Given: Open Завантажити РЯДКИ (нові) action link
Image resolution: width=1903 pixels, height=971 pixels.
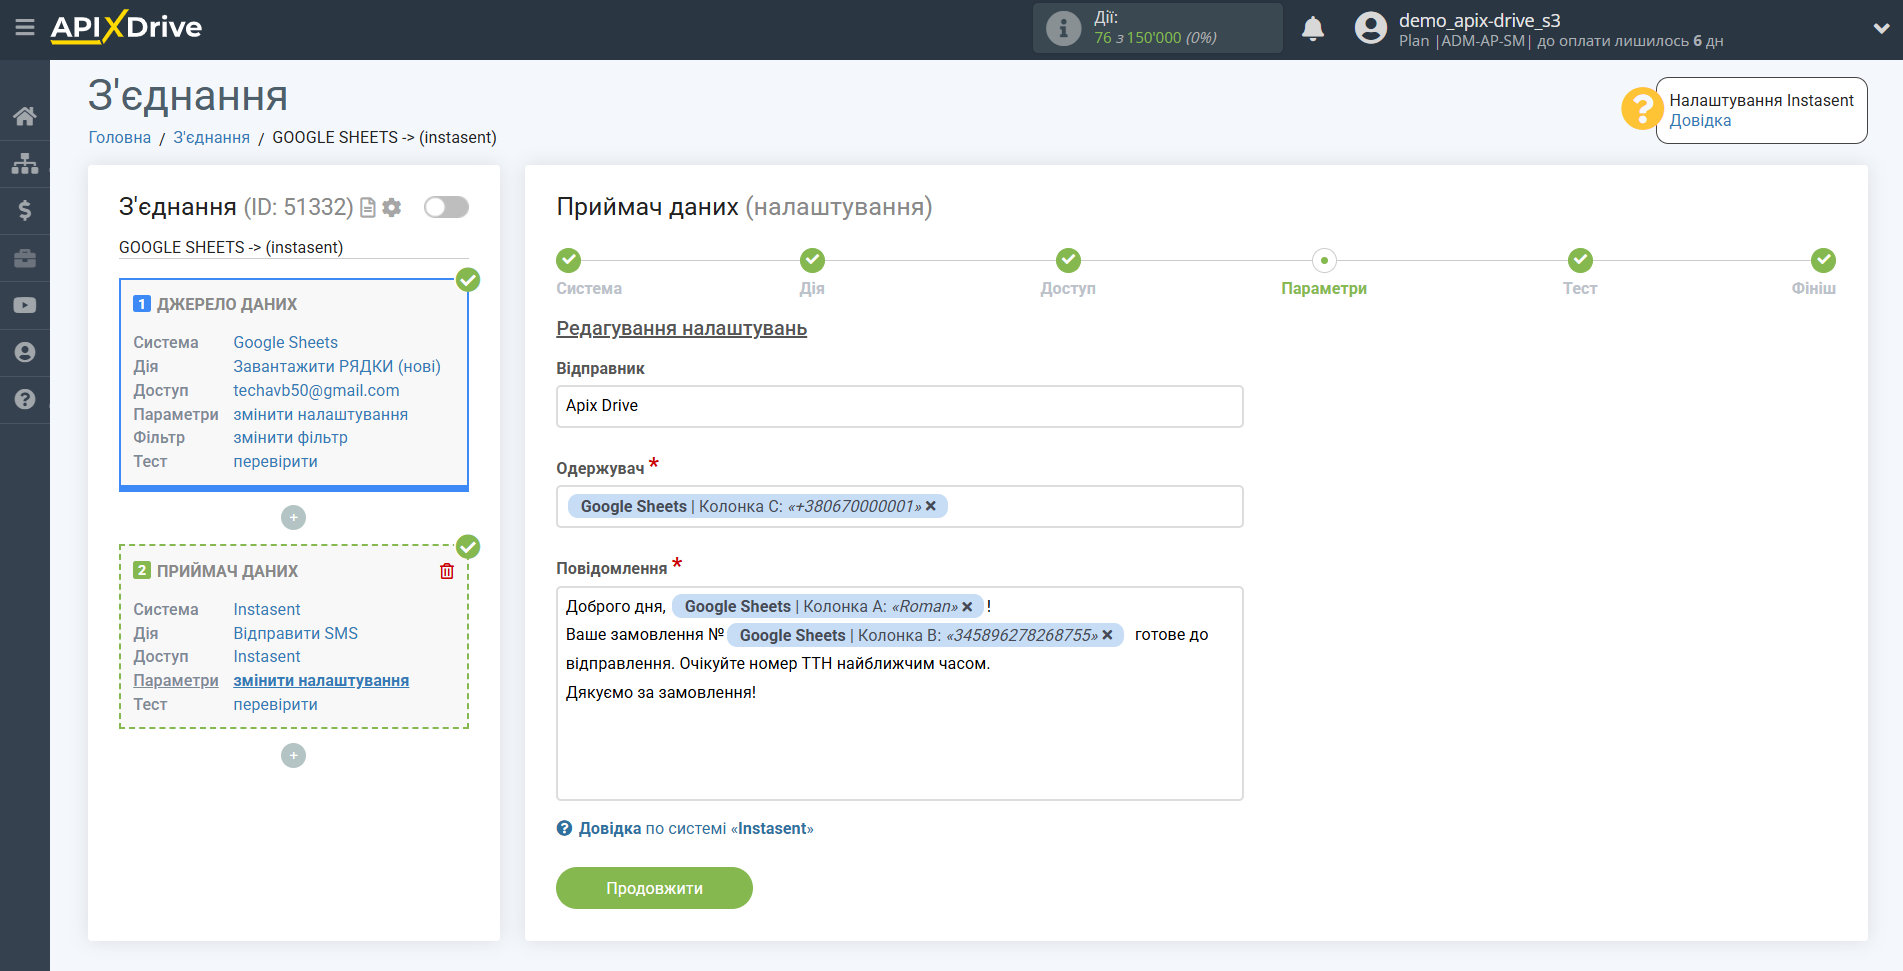Looking at the screenshot, I should click(337, 366).
